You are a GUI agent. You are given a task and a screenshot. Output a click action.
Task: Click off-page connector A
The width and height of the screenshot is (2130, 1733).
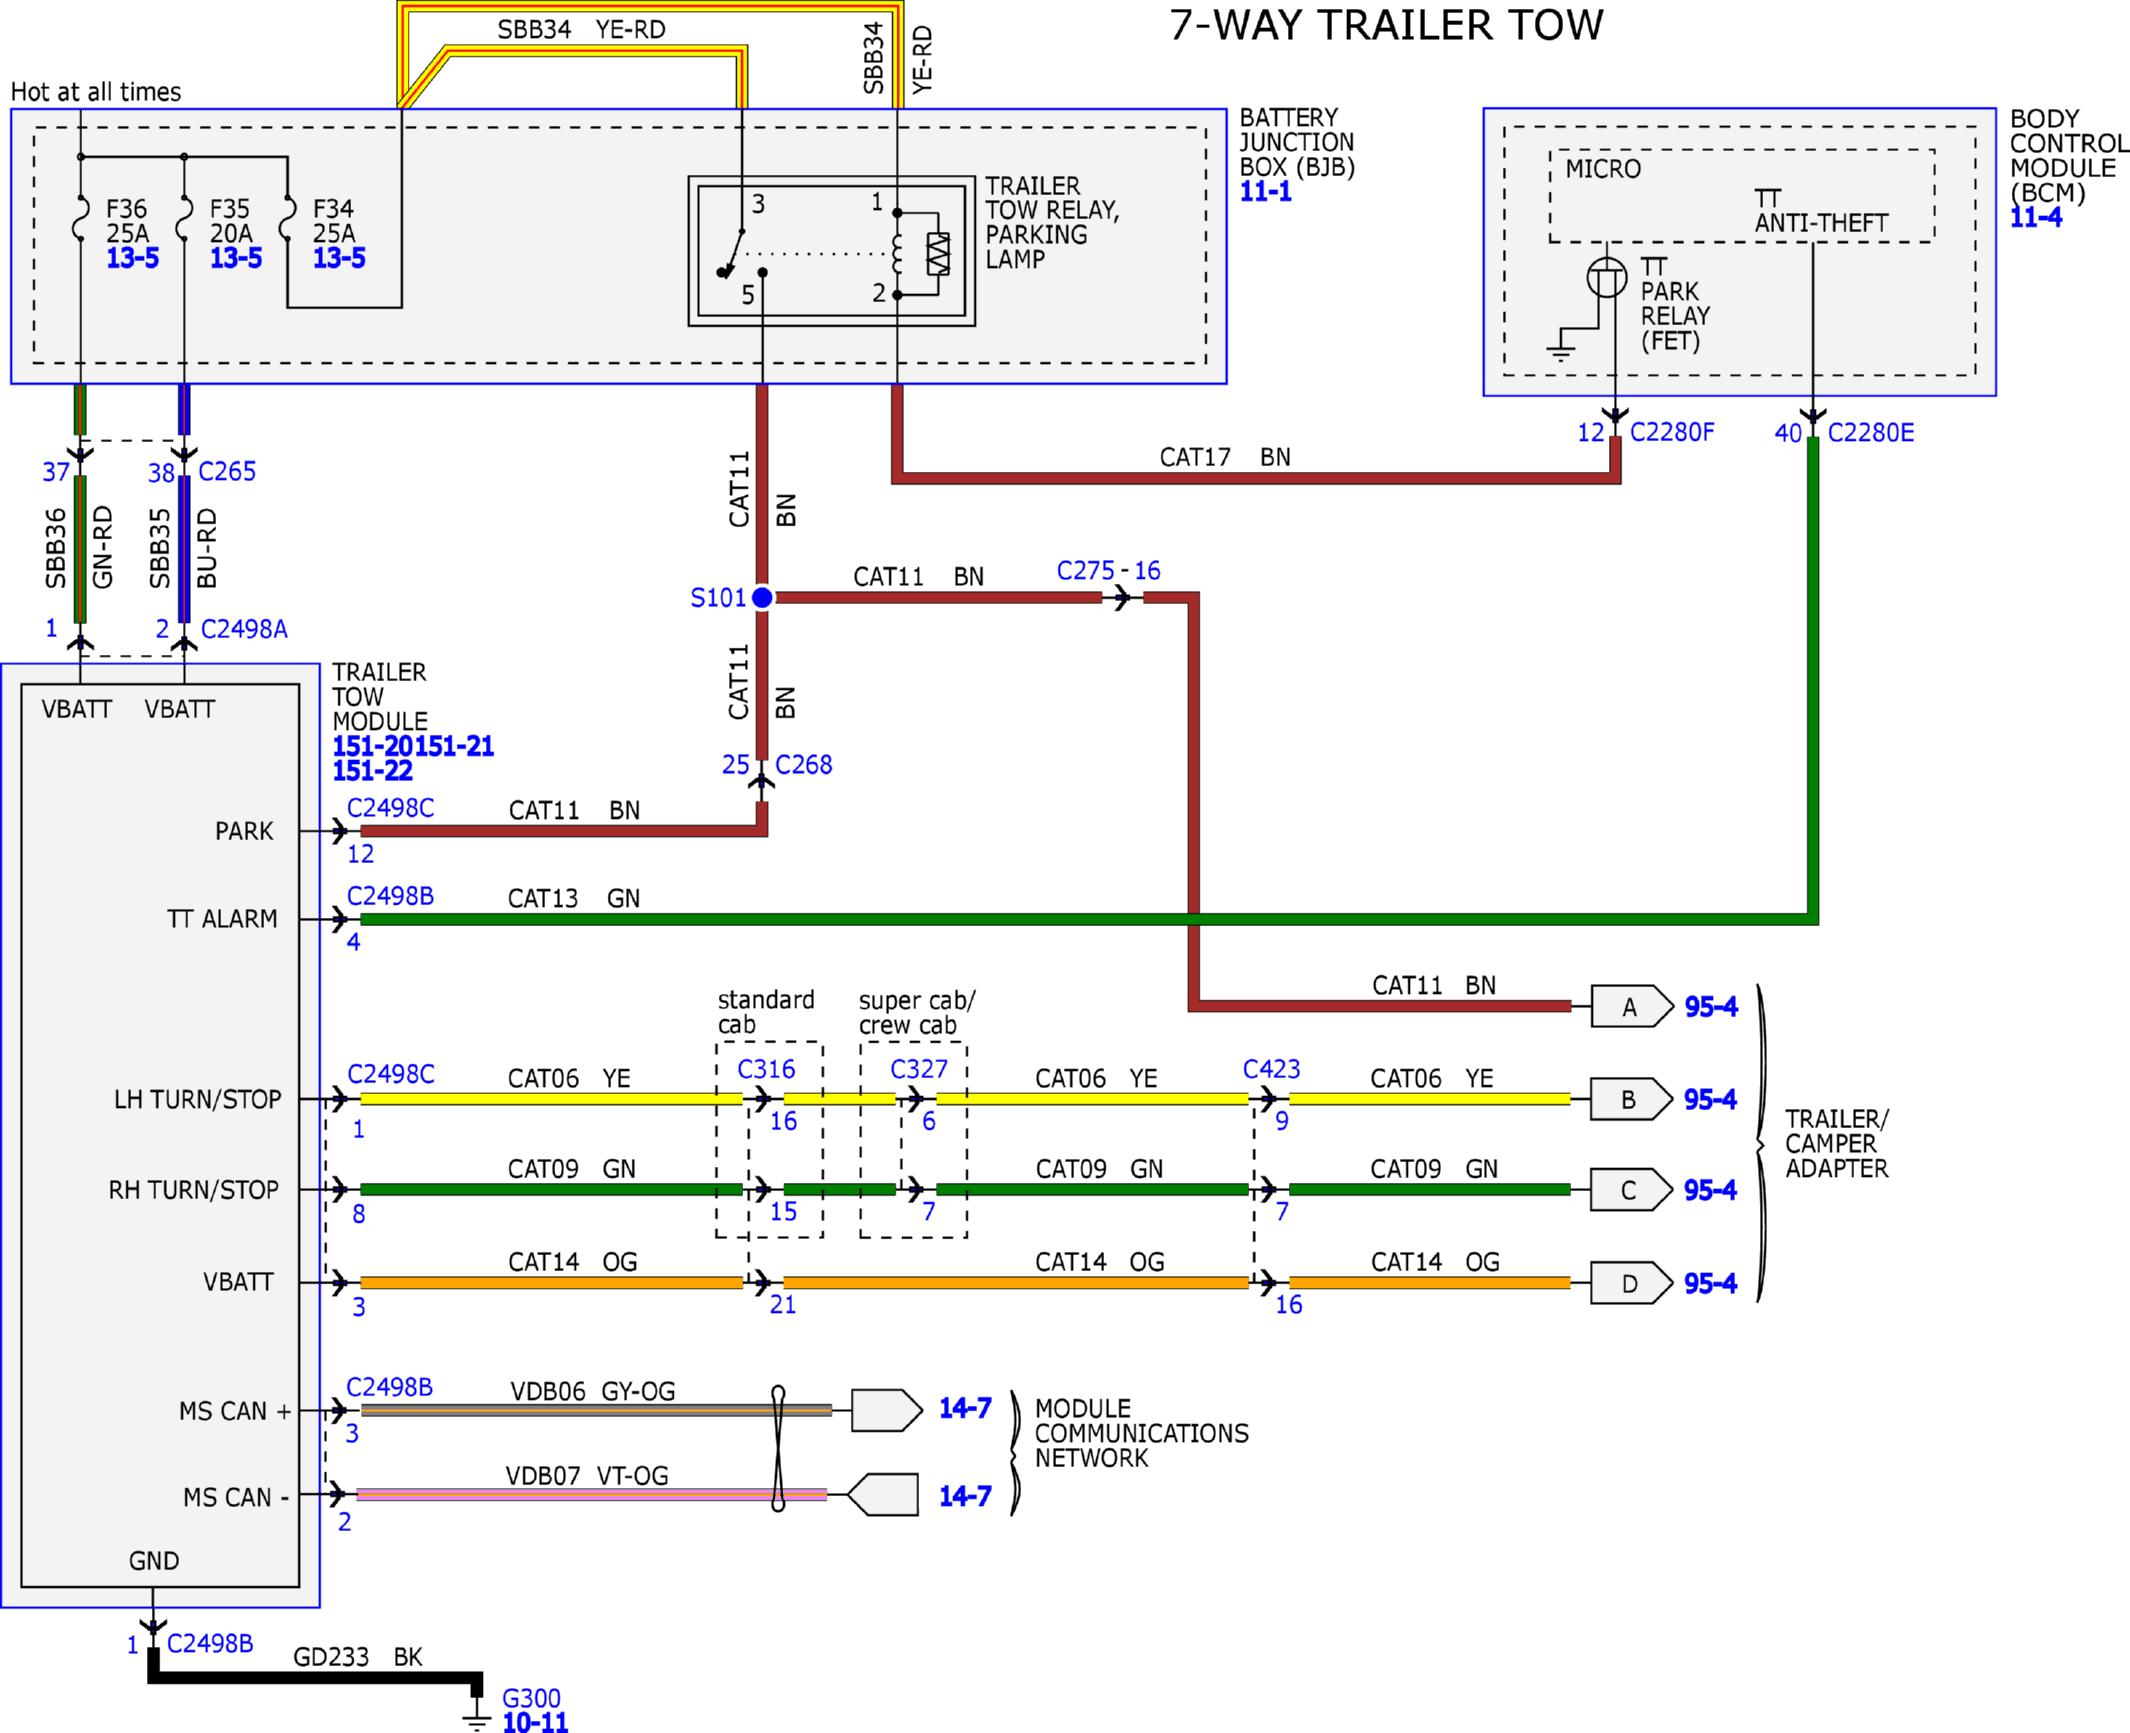pos(1632,1007)
